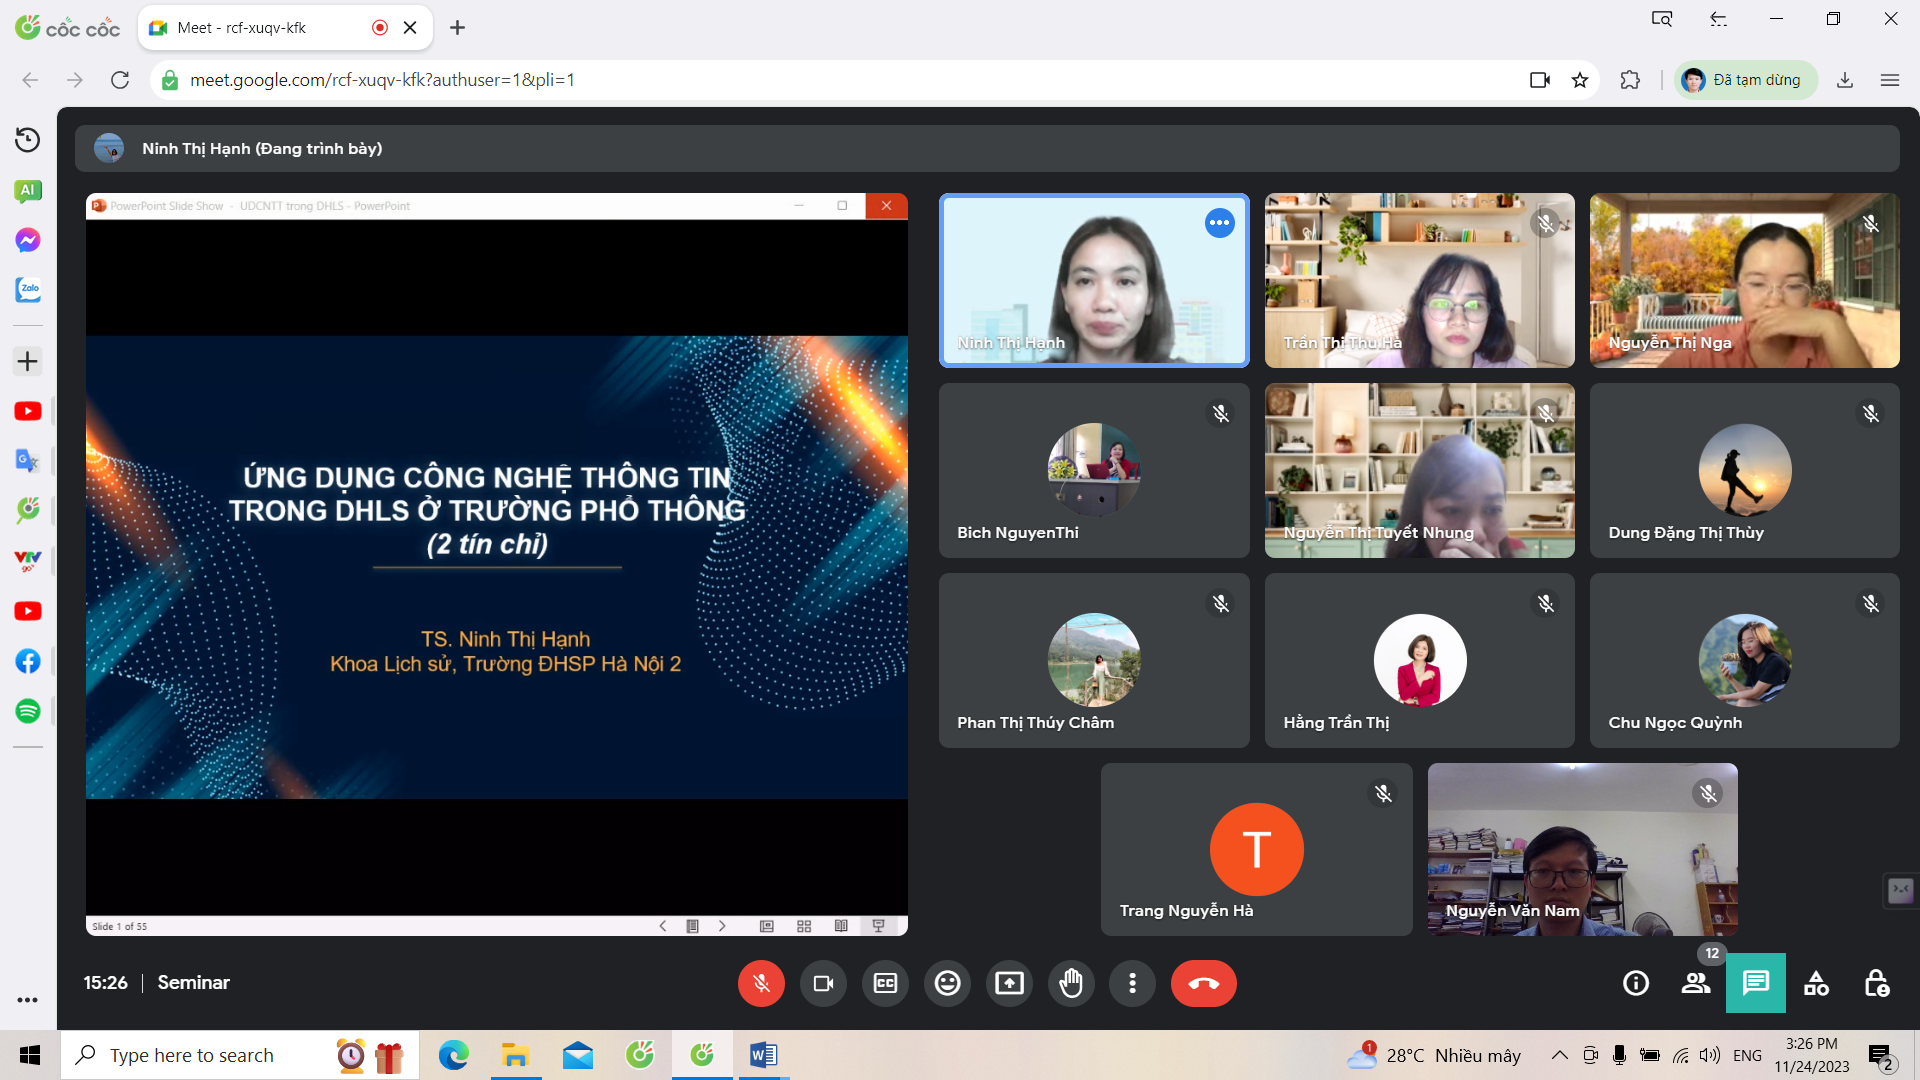This screenshot has width=1920, height=1080.
Task: Open the extensions puzzle icon
Action: pos(1630,80)
